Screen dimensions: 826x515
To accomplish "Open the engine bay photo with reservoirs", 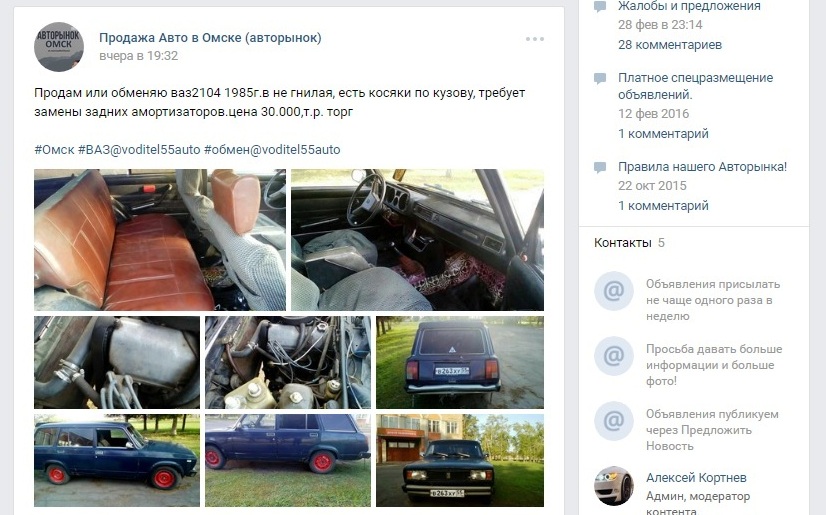I will click(x=288, y=362).
